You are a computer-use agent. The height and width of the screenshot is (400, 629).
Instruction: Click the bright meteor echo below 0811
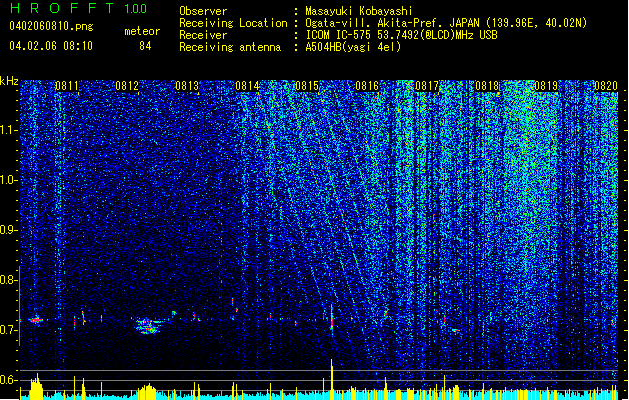click(36, 320)
